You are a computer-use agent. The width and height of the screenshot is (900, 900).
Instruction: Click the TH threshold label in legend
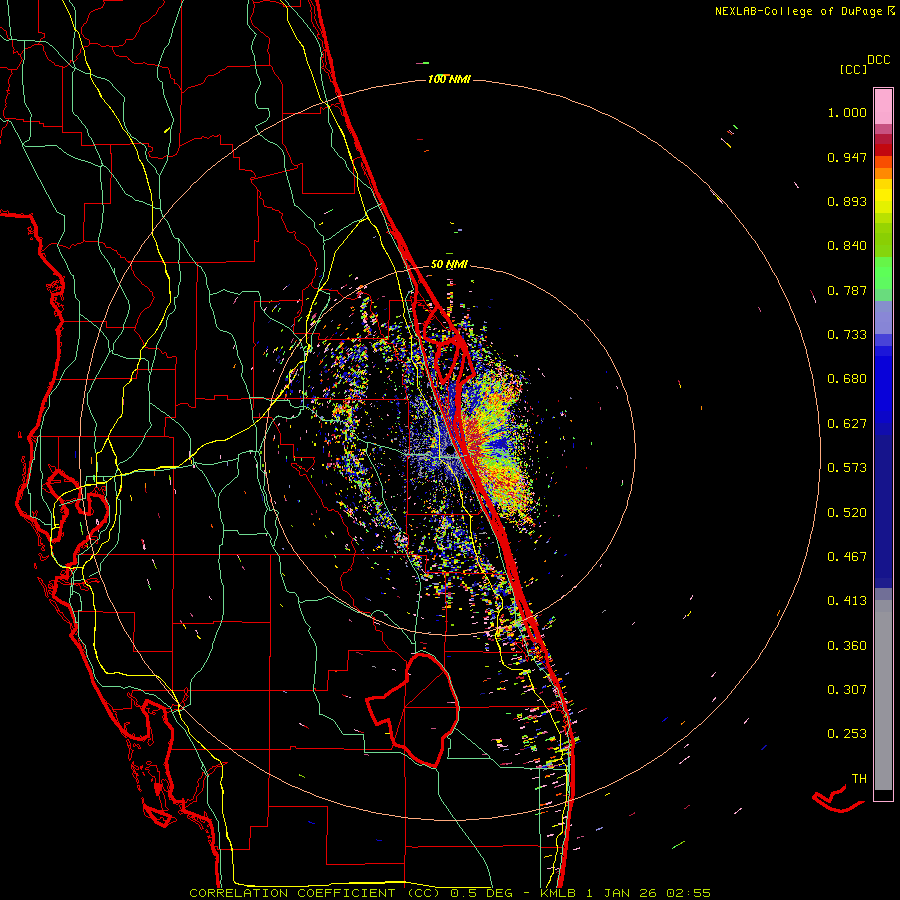(x=859, y=779)
